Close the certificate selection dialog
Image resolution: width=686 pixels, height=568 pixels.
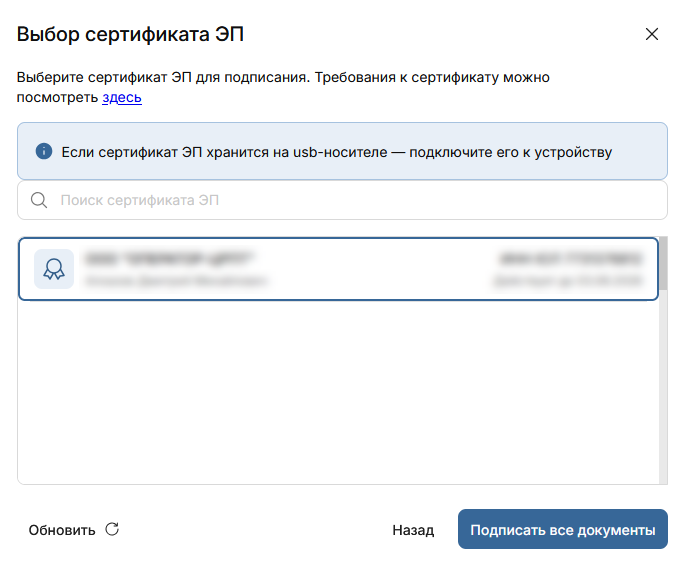(652, 34)
